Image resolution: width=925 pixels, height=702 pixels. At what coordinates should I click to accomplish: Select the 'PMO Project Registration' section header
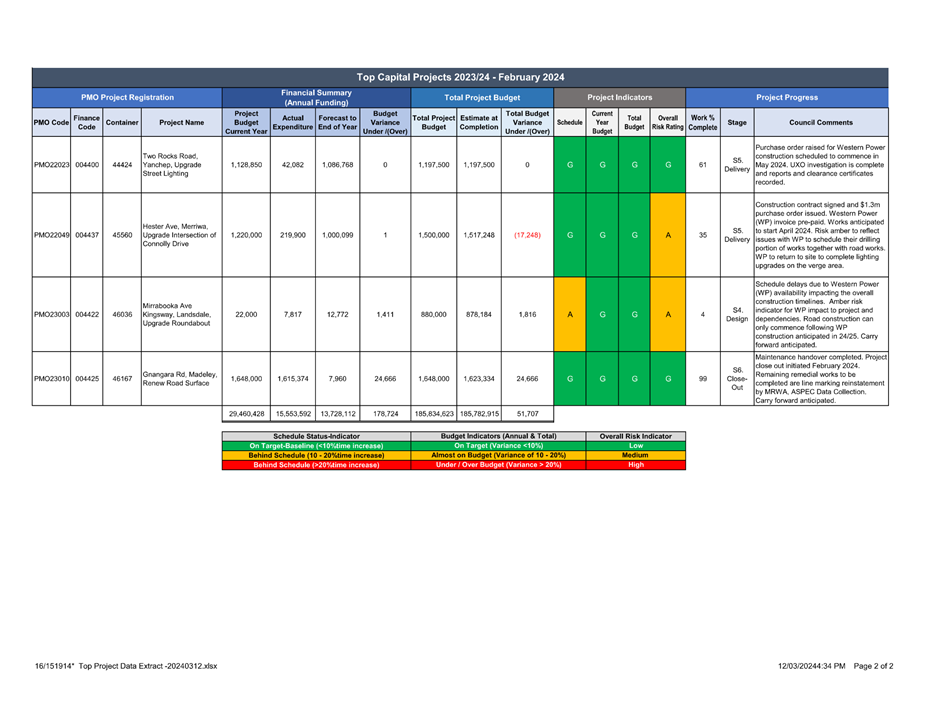[x=127, y=97]
